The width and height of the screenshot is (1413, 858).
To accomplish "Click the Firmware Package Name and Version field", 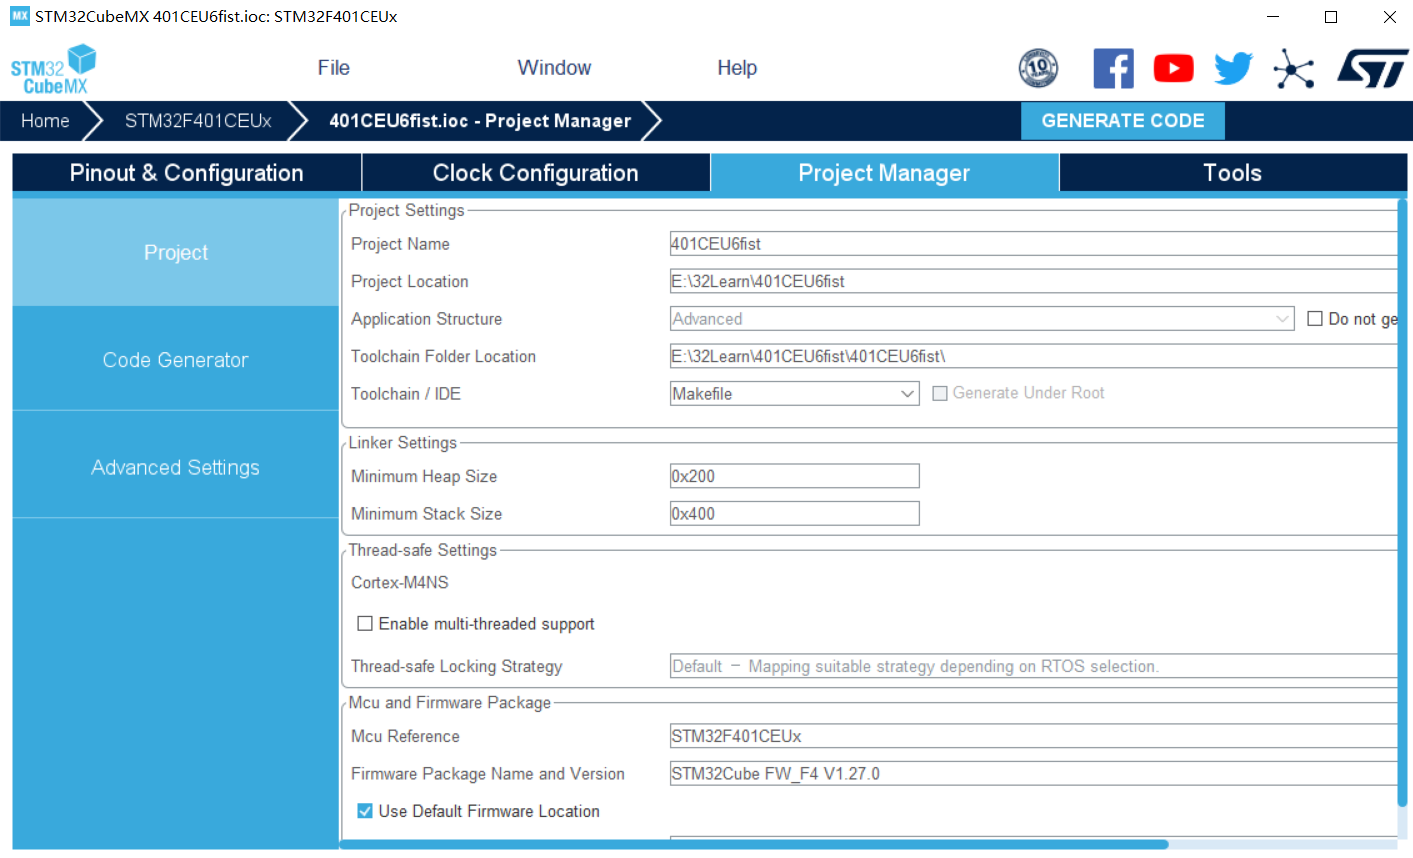I will pos(1033,774).
